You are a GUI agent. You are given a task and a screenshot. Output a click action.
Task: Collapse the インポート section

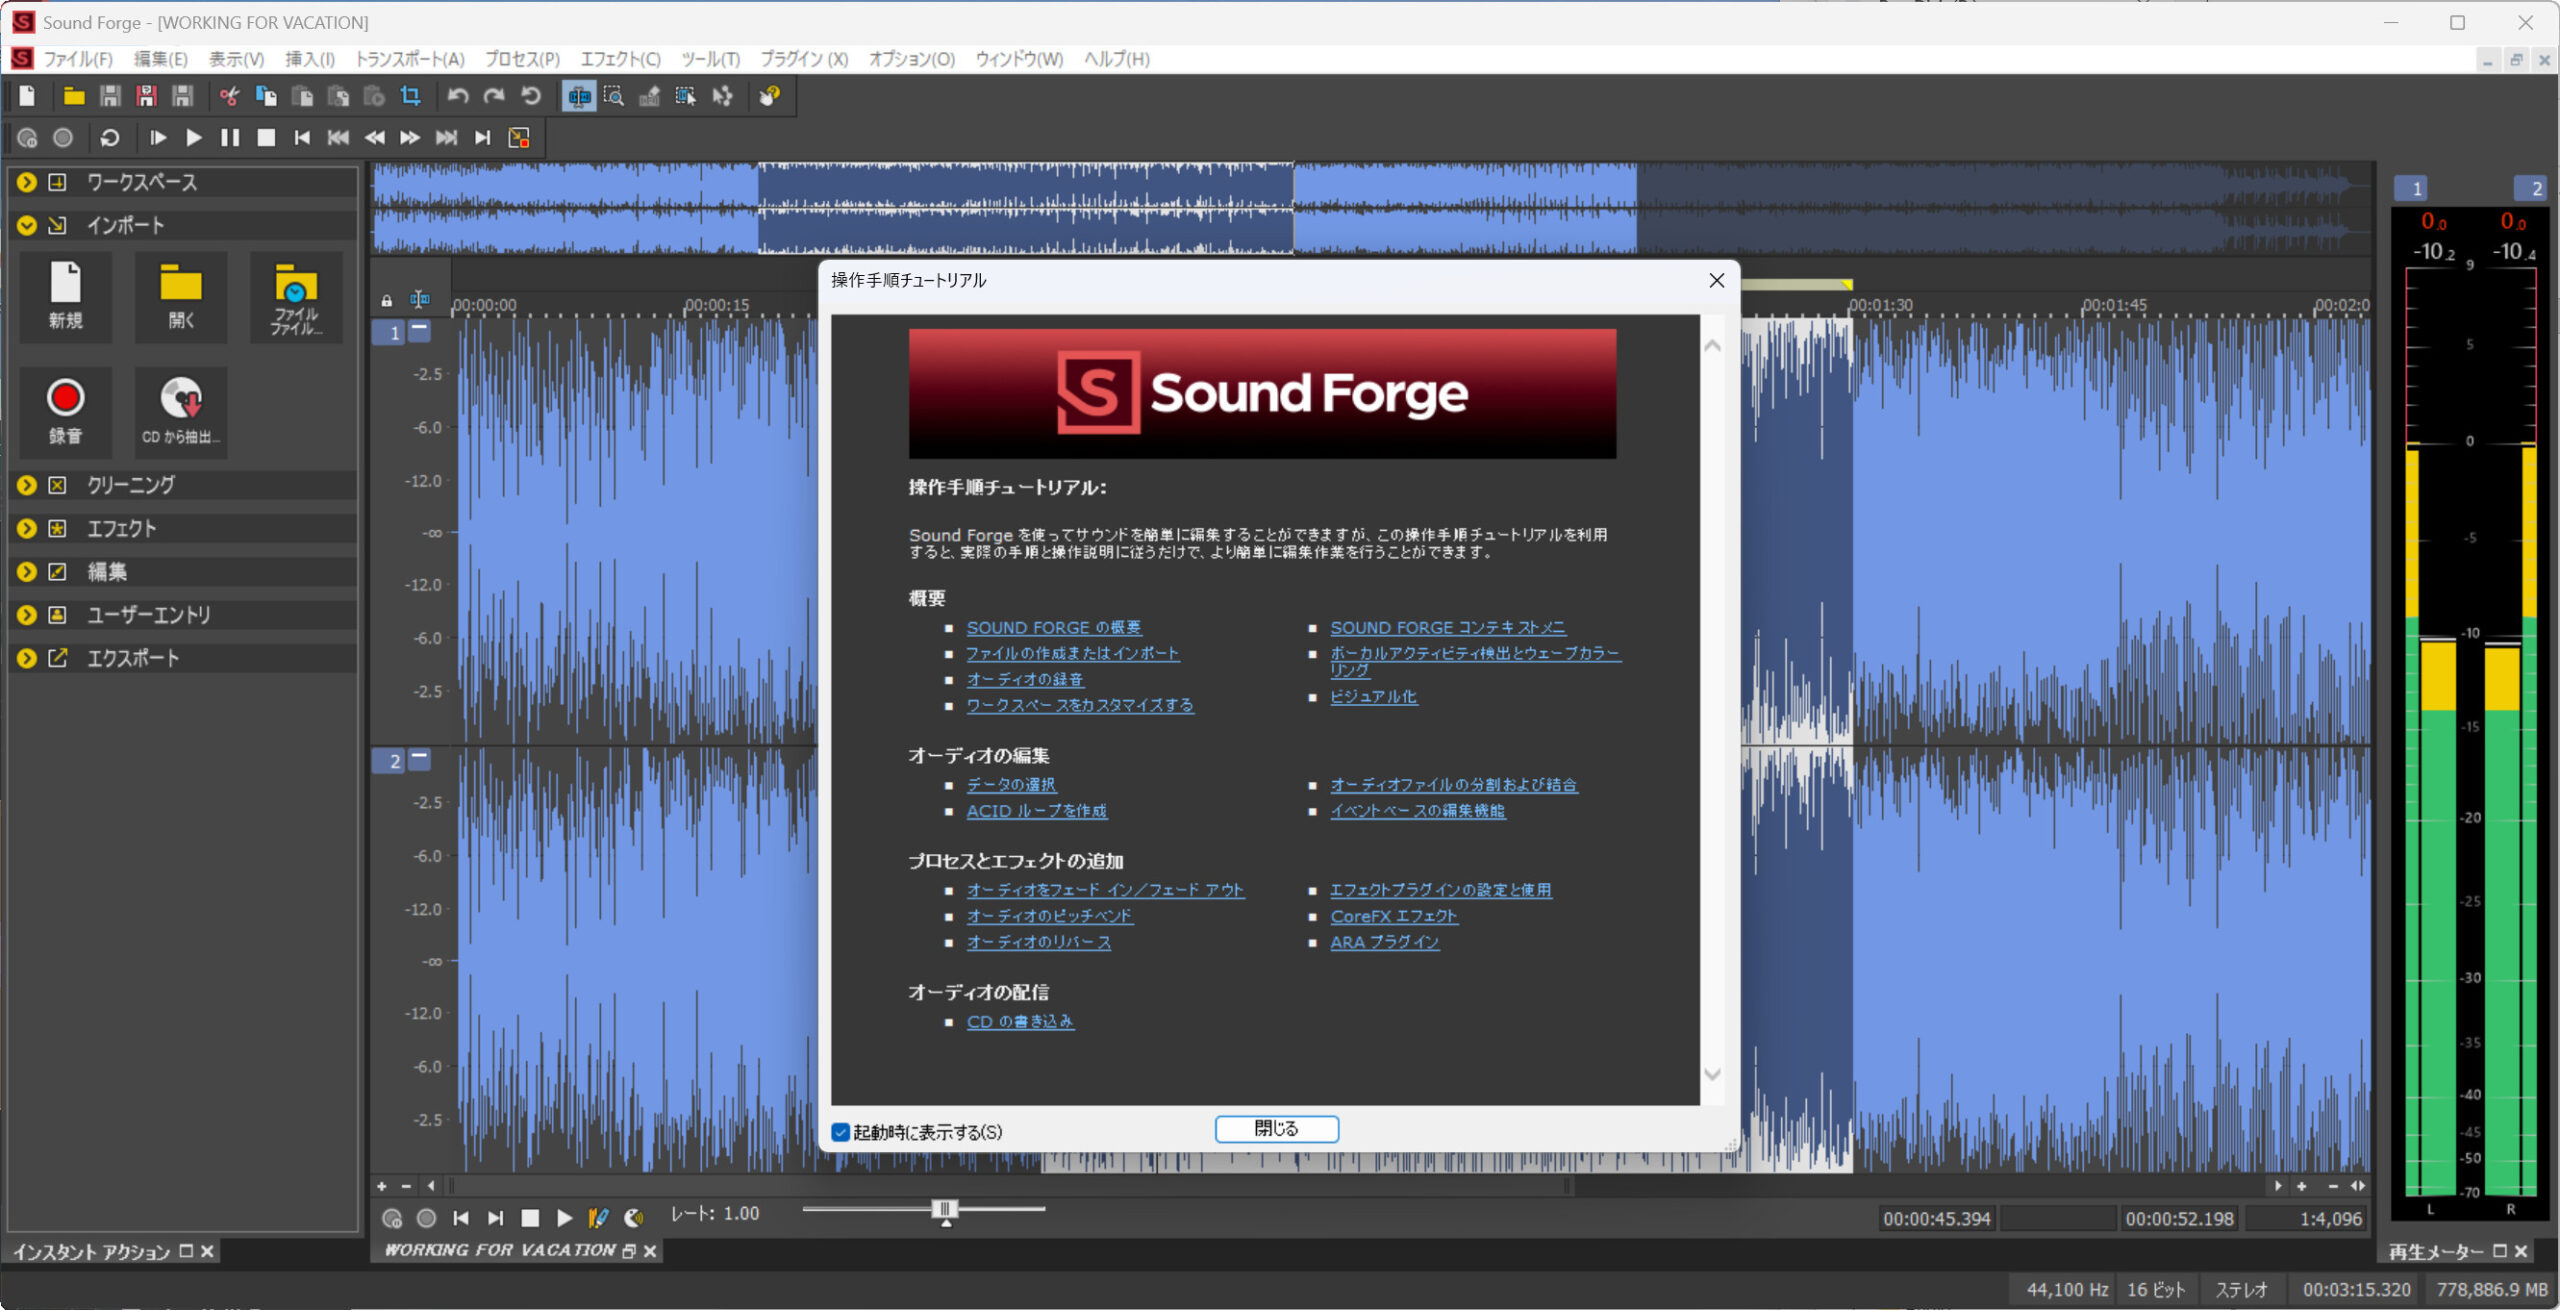pyautogui.click(x=27, y=225)
